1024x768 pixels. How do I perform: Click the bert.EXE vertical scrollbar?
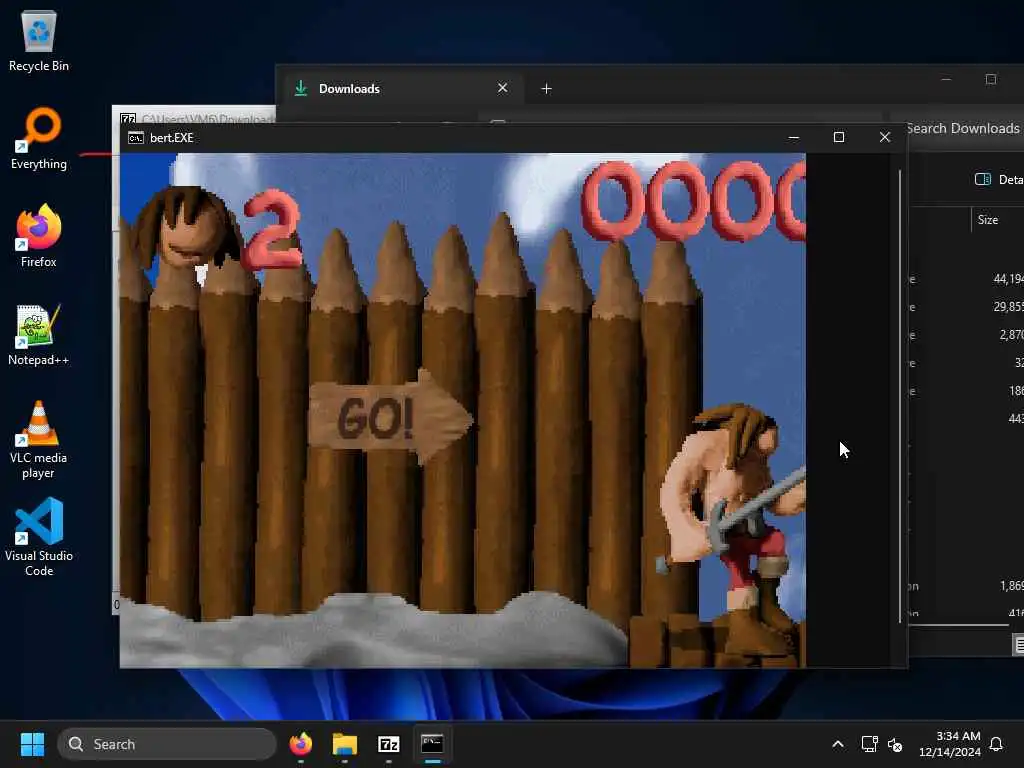coord(900,396)
